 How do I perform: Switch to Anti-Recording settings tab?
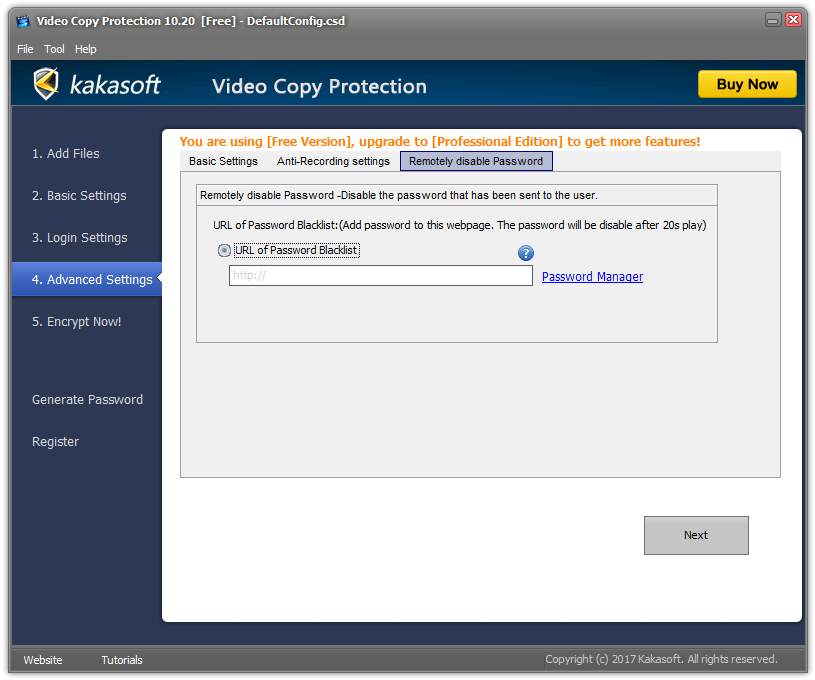333,161
